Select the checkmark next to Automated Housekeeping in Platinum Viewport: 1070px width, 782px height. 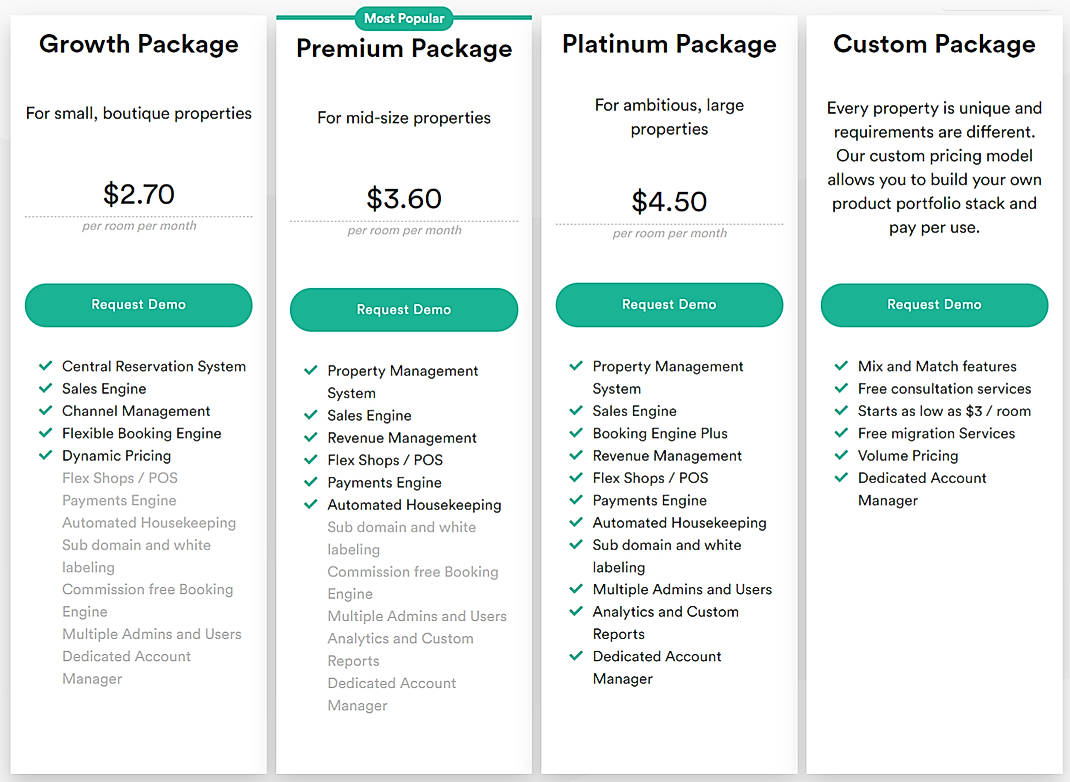576,523
